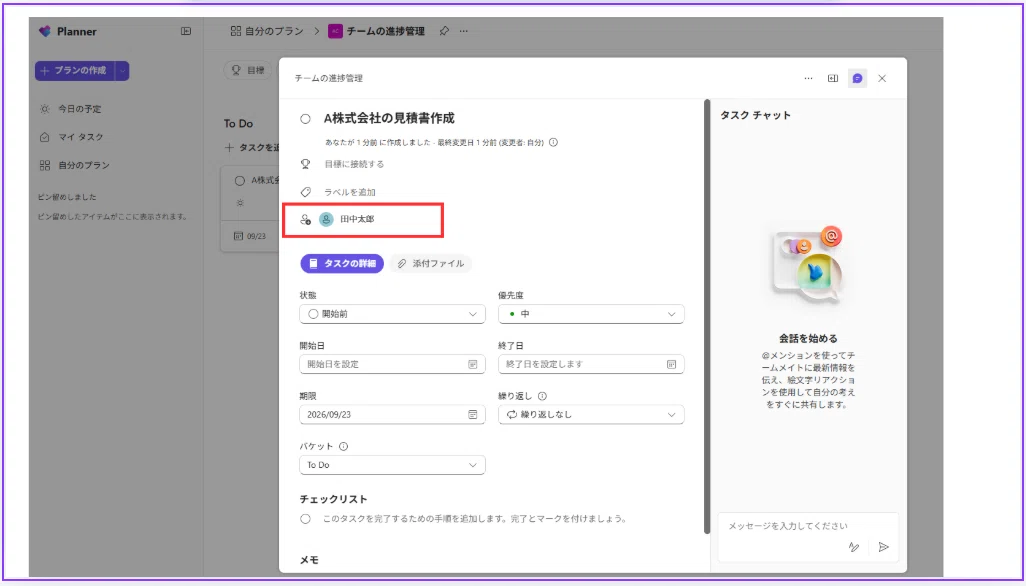Viewport: 1026px width, 586px height.
Task: Click the 期限 field showing 2026/09/23
Action: pyautogui.click(x=393, y=415)
